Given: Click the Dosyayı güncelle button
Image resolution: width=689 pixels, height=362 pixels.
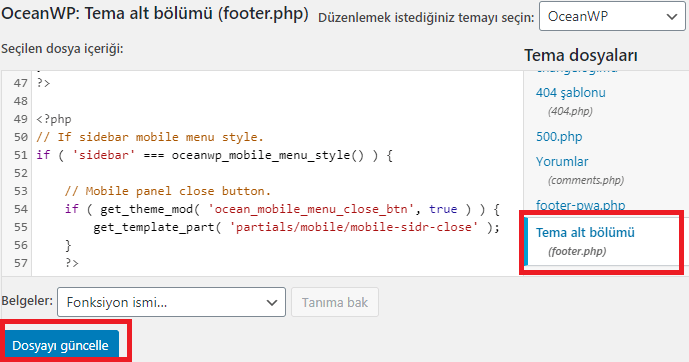Looking at the screenshot, I should tap(61, 345).
